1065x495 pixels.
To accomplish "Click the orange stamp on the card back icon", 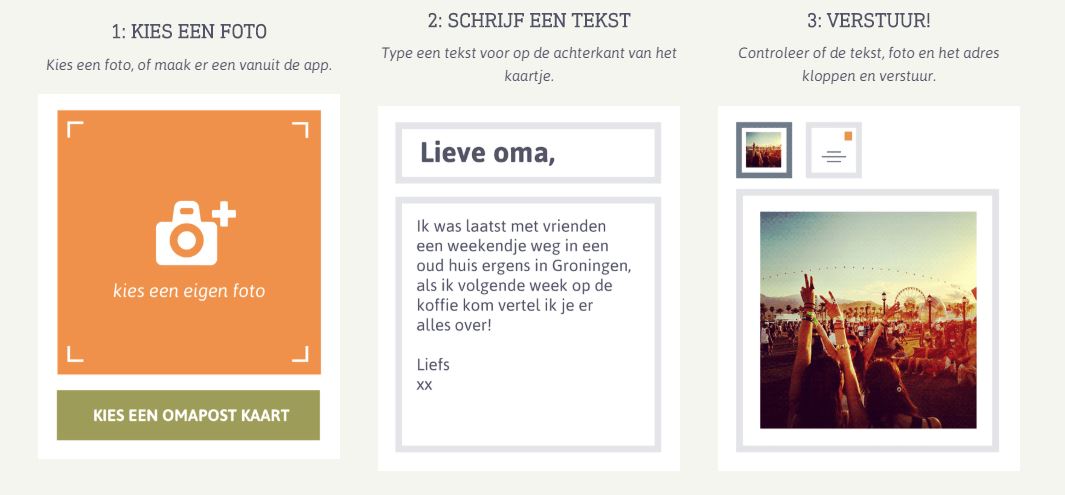I will pyautogui.click(x=848, y=136).
